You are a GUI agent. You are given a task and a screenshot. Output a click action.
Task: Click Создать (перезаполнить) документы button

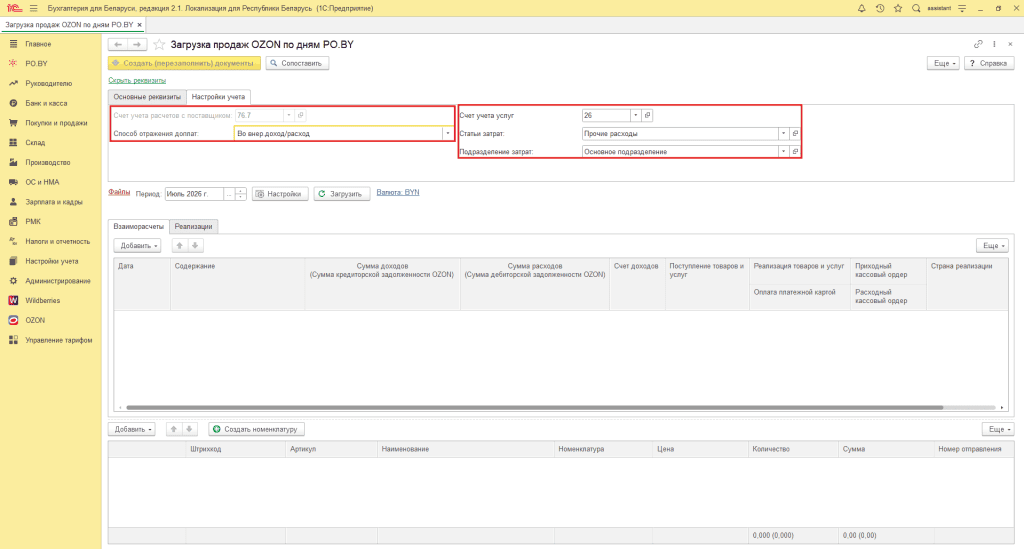tap(184, 63)
